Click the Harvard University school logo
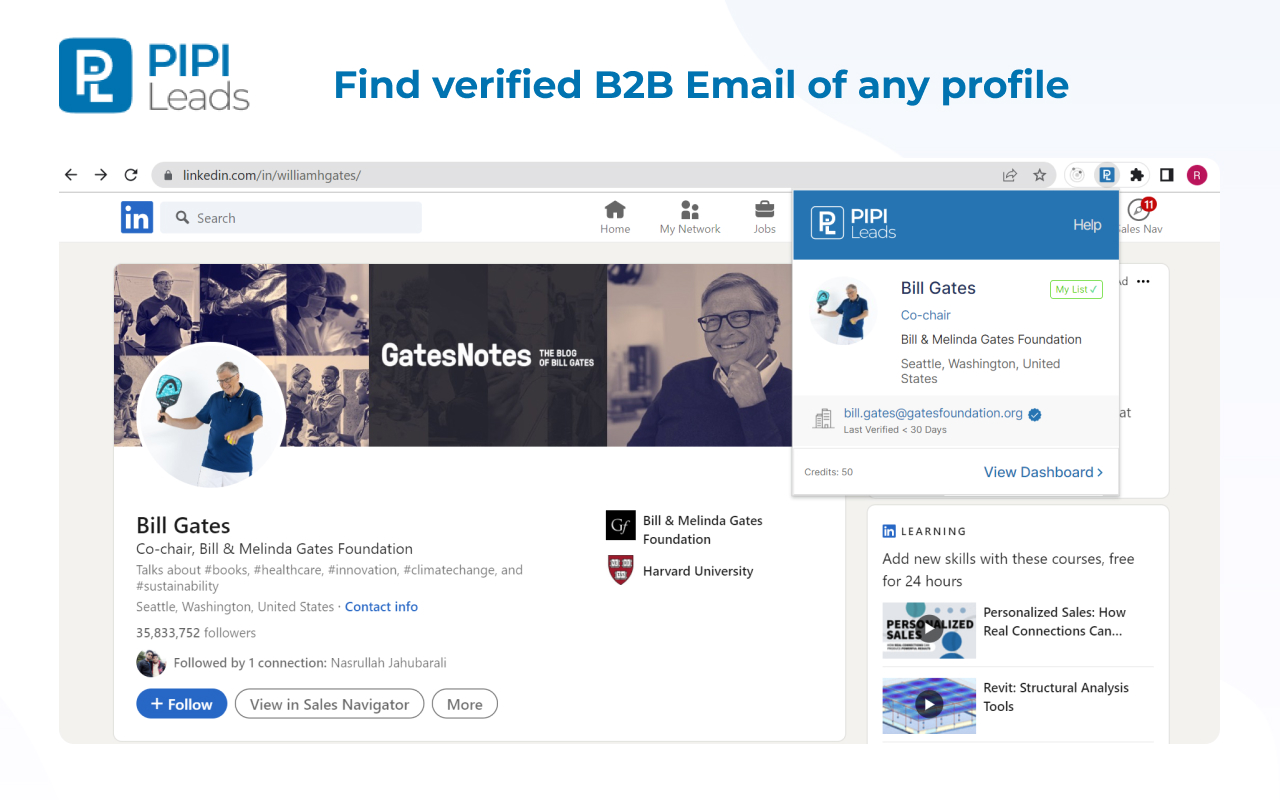This screenshot has width=1280, height=800. 620,570
